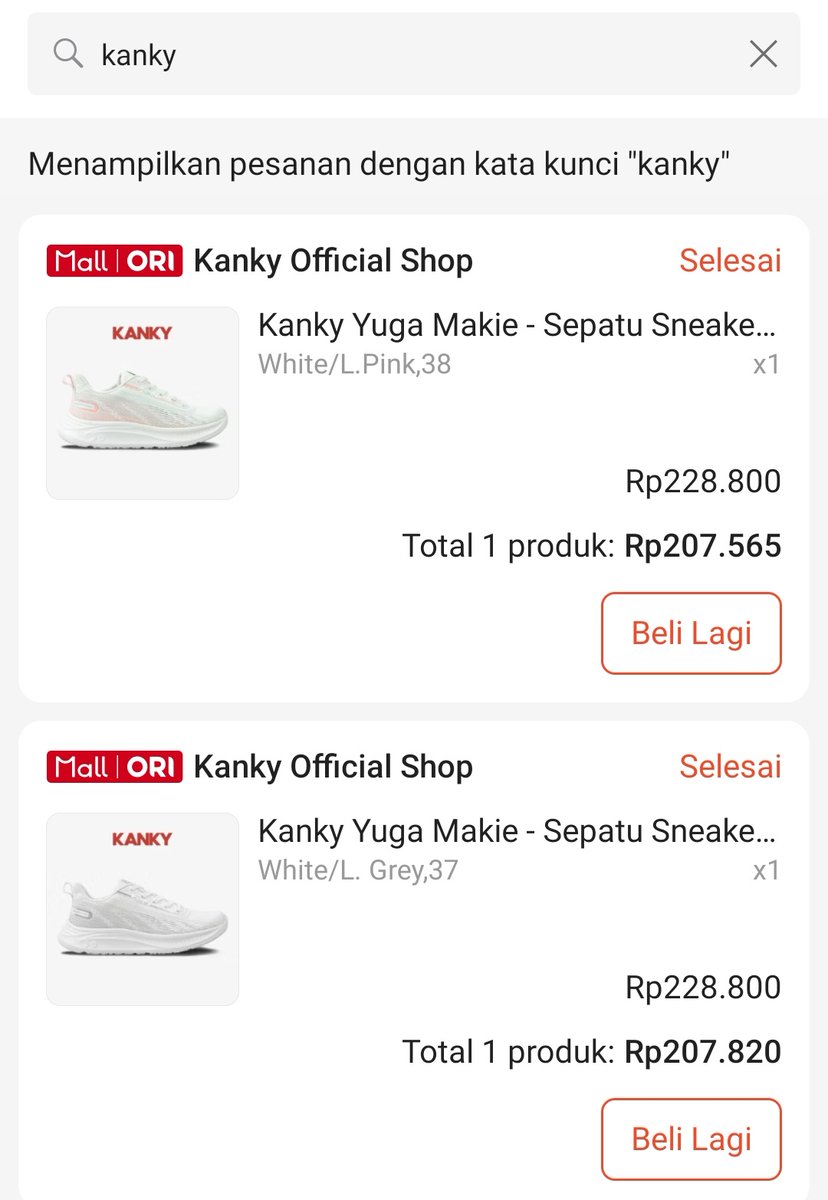Image resolution: width=828 pixels, height=1200 pixels.
Task: Tap Mall ORI badge on second order
Action: click(x=114, y=768)
